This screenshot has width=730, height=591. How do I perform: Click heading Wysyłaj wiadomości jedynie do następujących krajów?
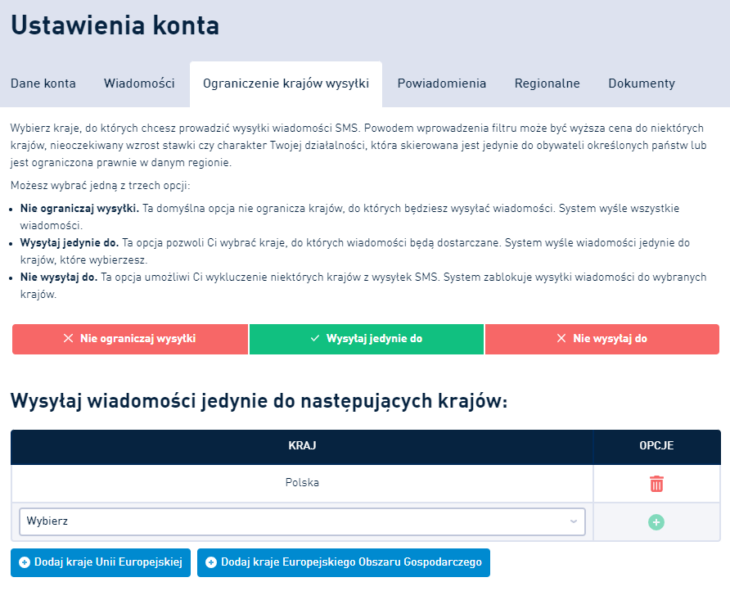[259, 401]
